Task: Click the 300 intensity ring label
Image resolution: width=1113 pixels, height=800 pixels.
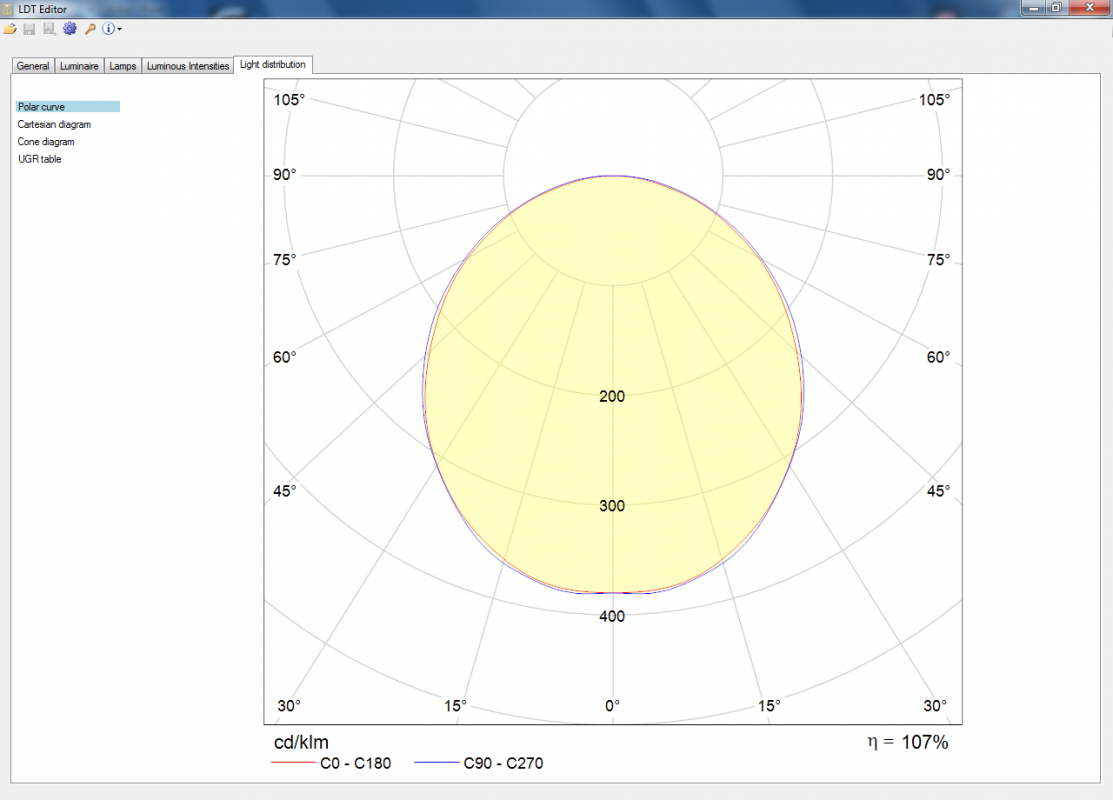Action: [x=612, y=506]
